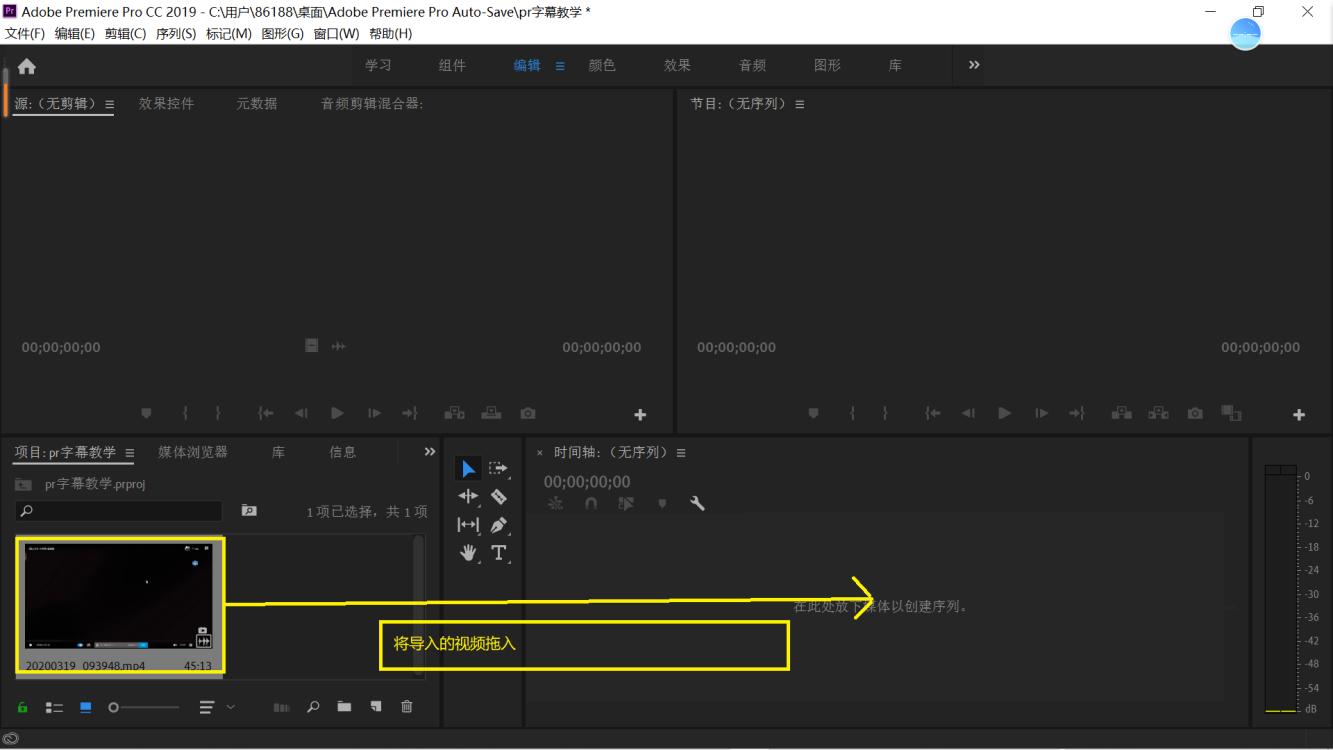Open timeline display settings wrench icon
Viewport: 1333px width, 750px height.
[x=698, y=503]
